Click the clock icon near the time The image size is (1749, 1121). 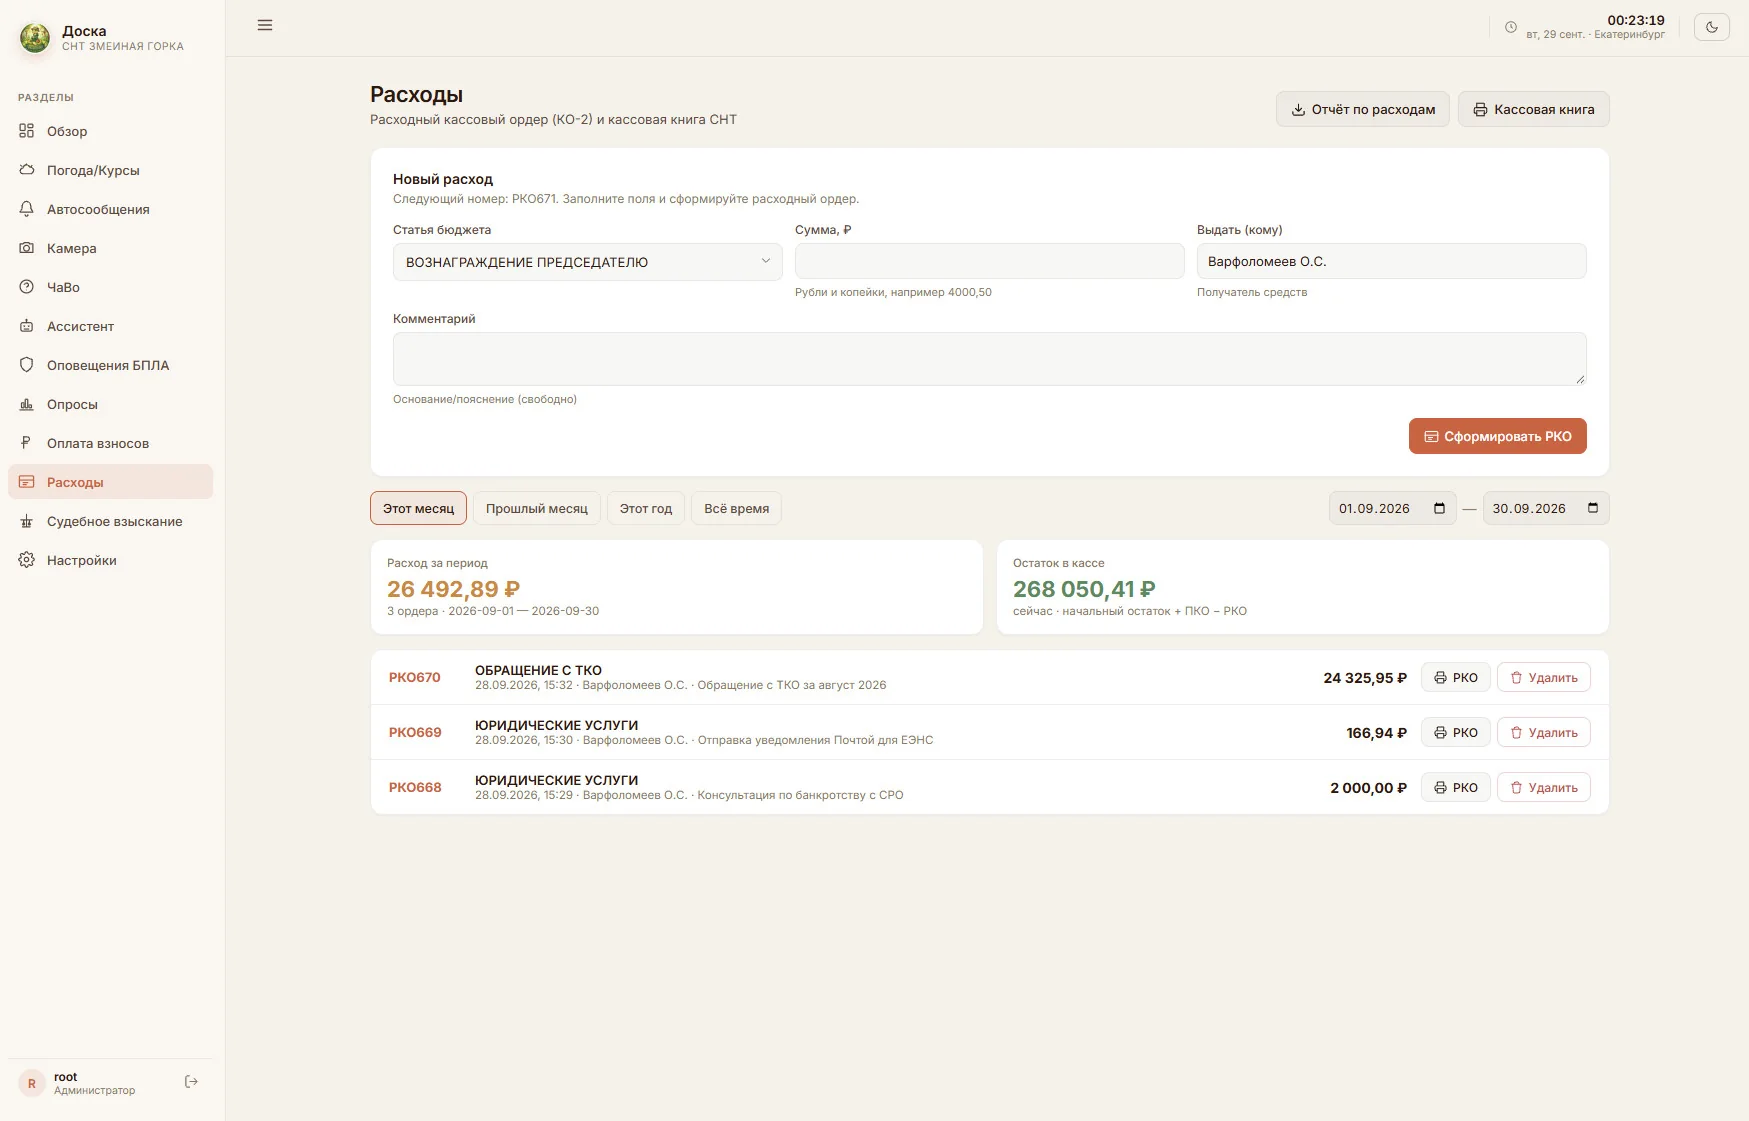(x=1511, y=27)
